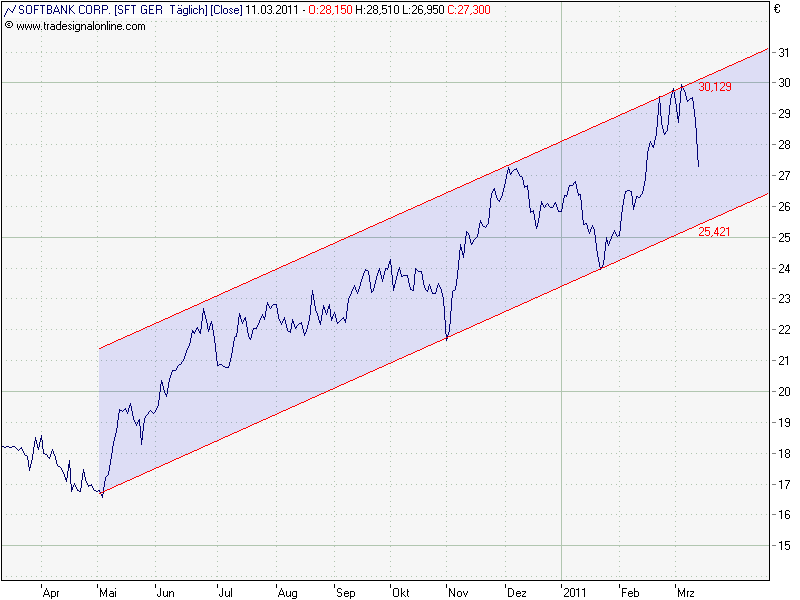Click the Dez label on time axis
This screenshot has width=800, height=600.
517,593
